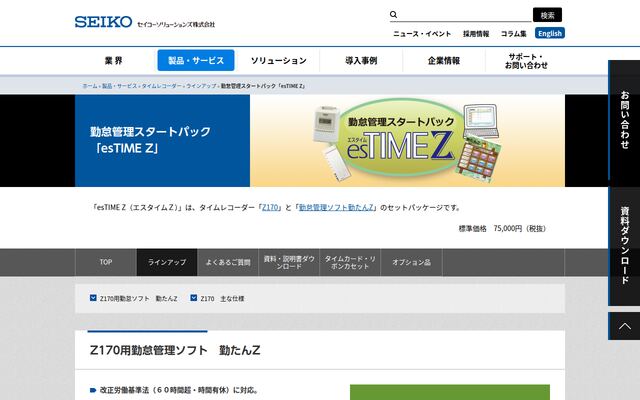This screenshot has width=640, height=400.
Task: Switch to English site
Action: [x=550, y=33]
